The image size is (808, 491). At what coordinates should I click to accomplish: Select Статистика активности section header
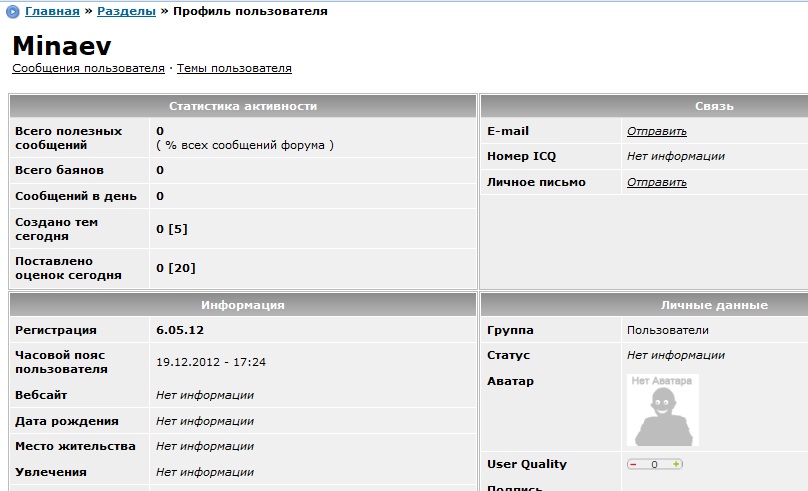click(x=243, y=106)
